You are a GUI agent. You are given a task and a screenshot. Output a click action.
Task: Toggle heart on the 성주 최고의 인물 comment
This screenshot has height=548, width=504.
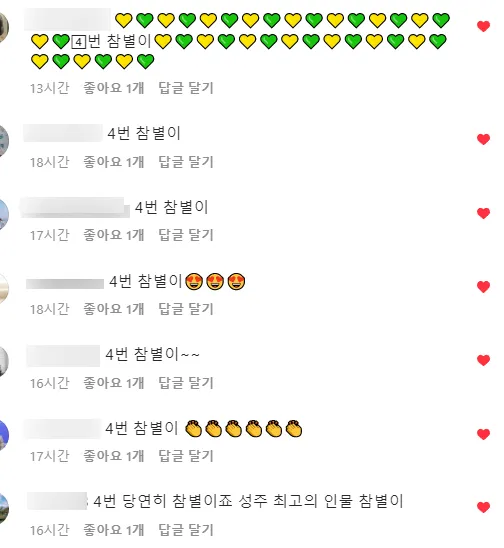tap(483, 507)
